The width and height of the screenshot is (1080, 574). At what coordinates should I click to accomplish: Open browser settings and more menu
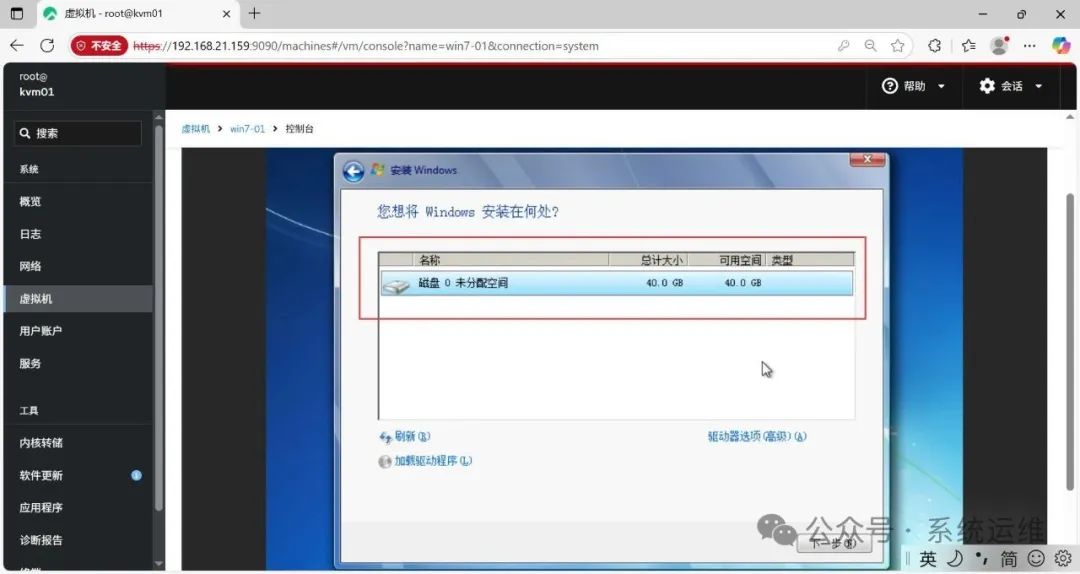tap(1029, 45)
